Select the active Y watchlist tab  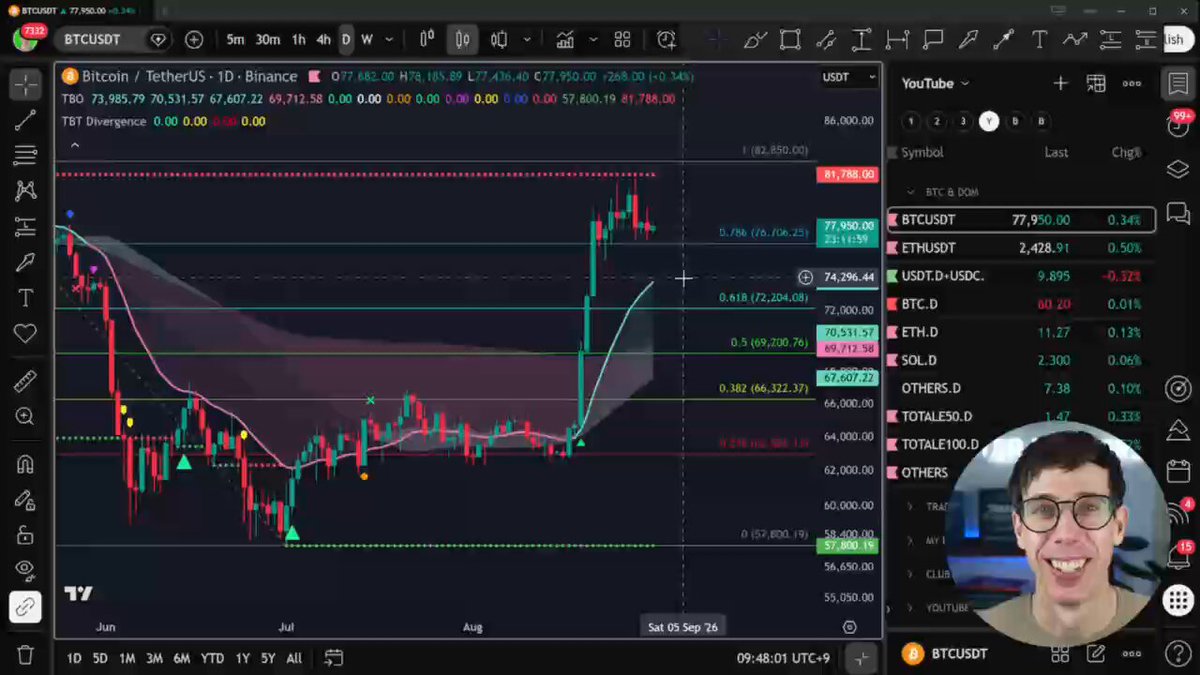pyautogui.click(x=989, y=121)
